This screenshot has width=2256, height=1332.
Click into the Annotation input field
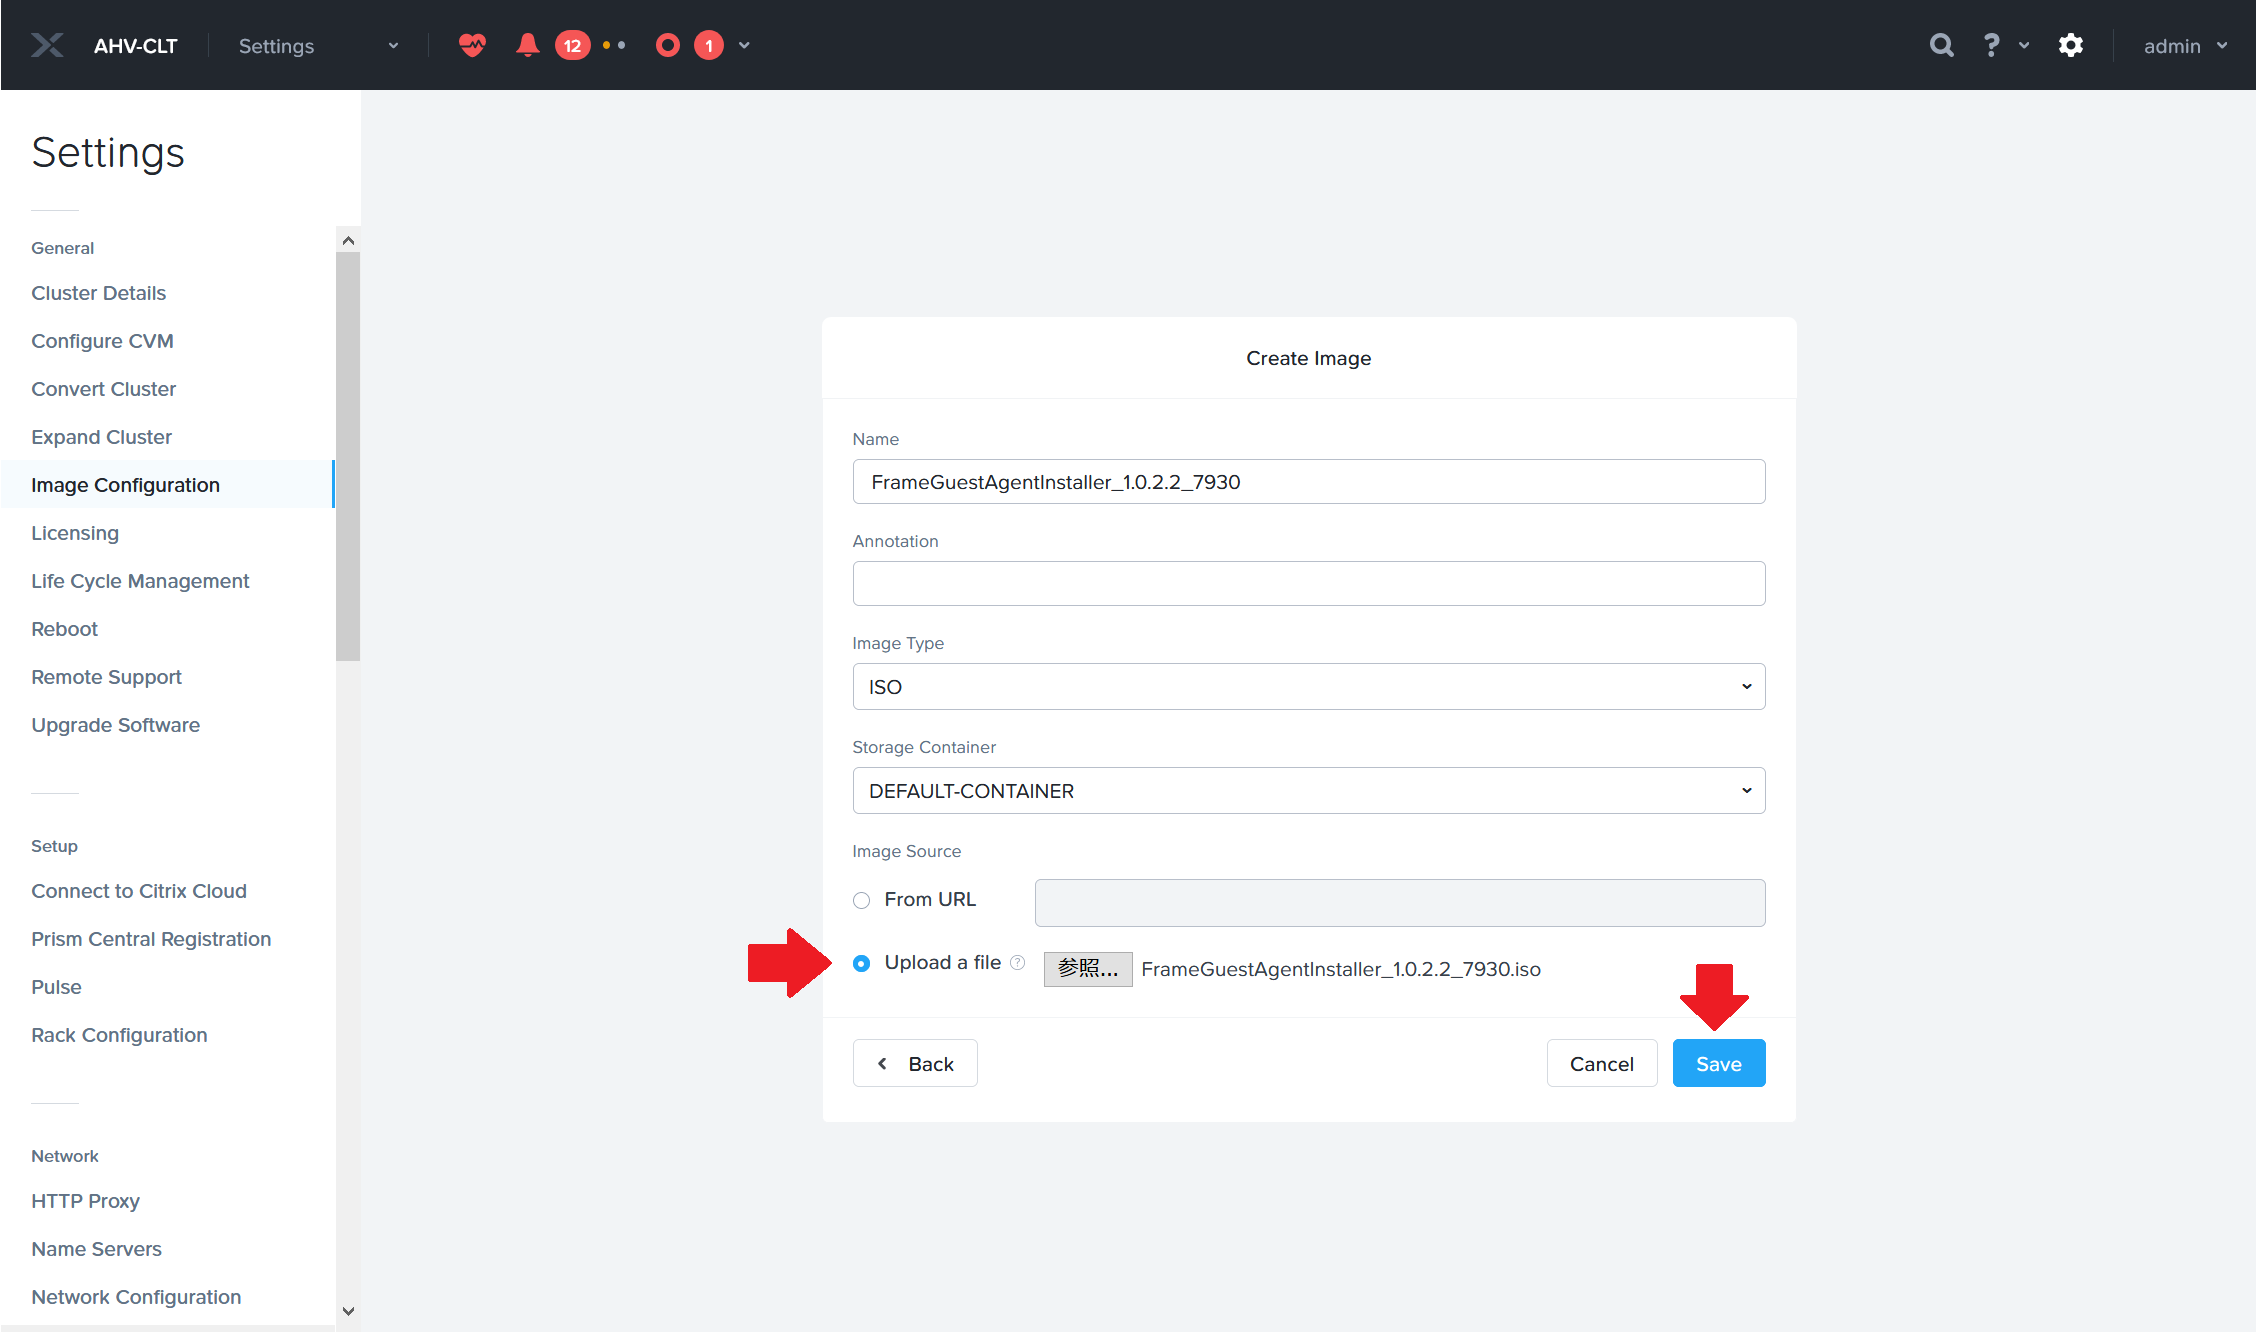coord(1308,583)
